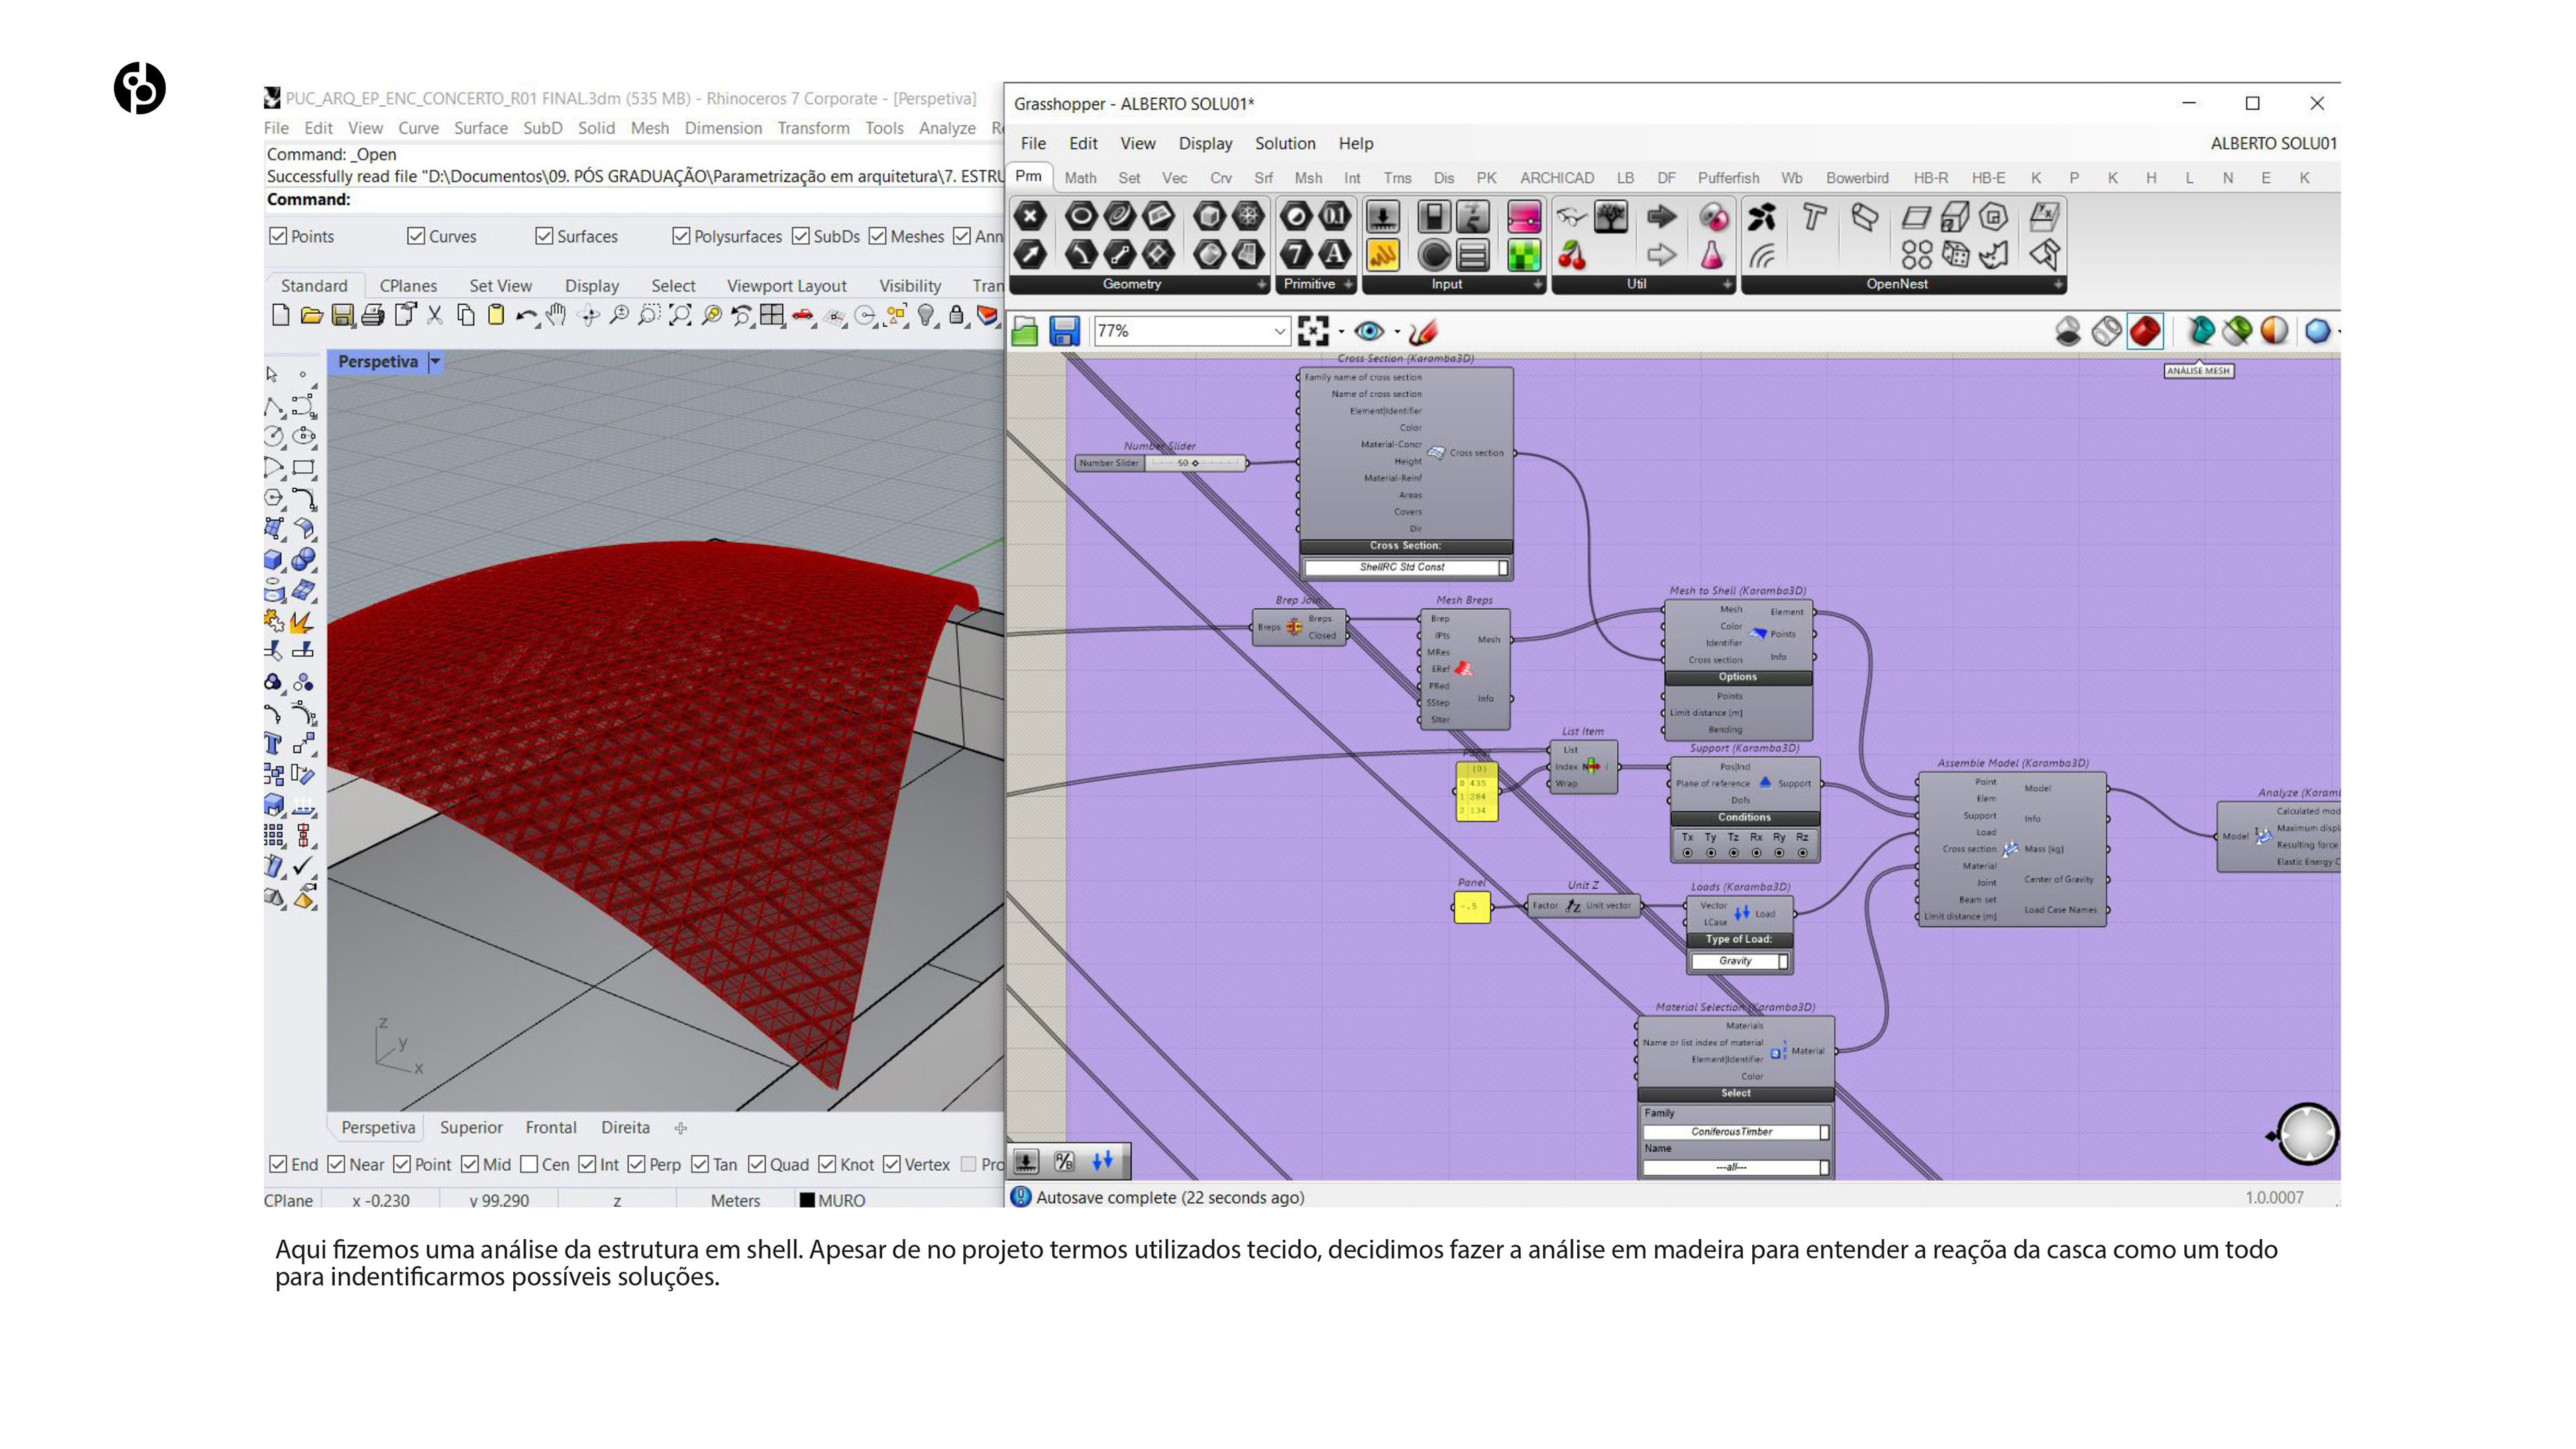Click the sketch pencil tool icon
This screenshot has height=1449, width=2576.
1423,331
